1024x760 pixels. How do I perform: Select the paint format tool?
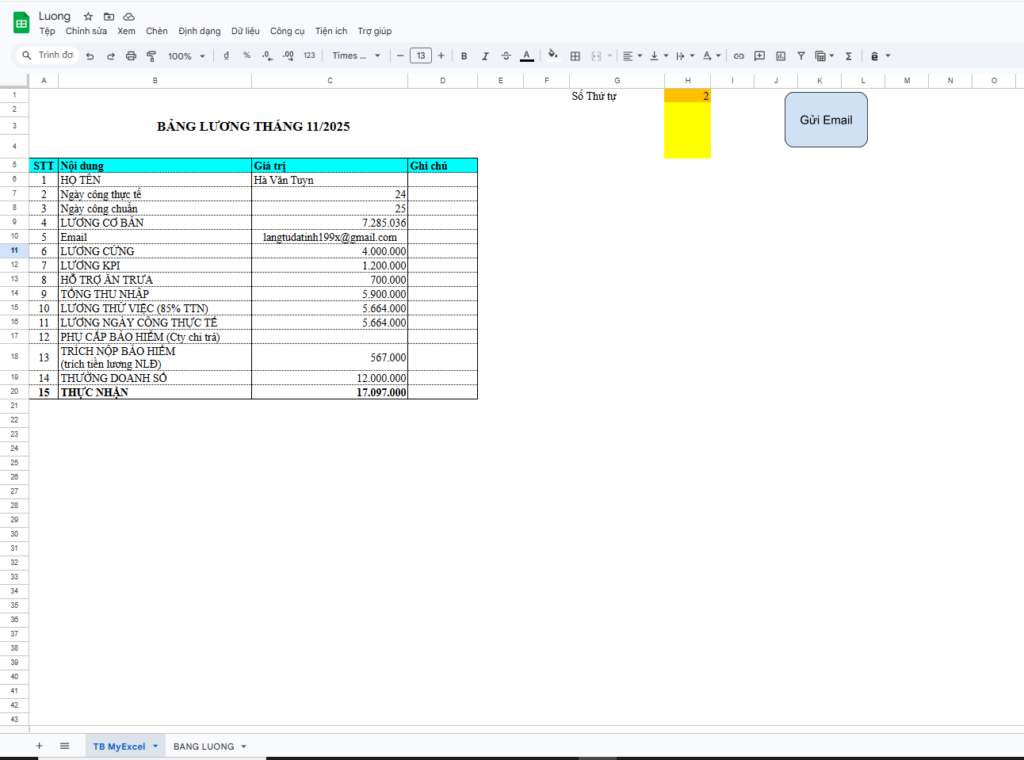151,56
